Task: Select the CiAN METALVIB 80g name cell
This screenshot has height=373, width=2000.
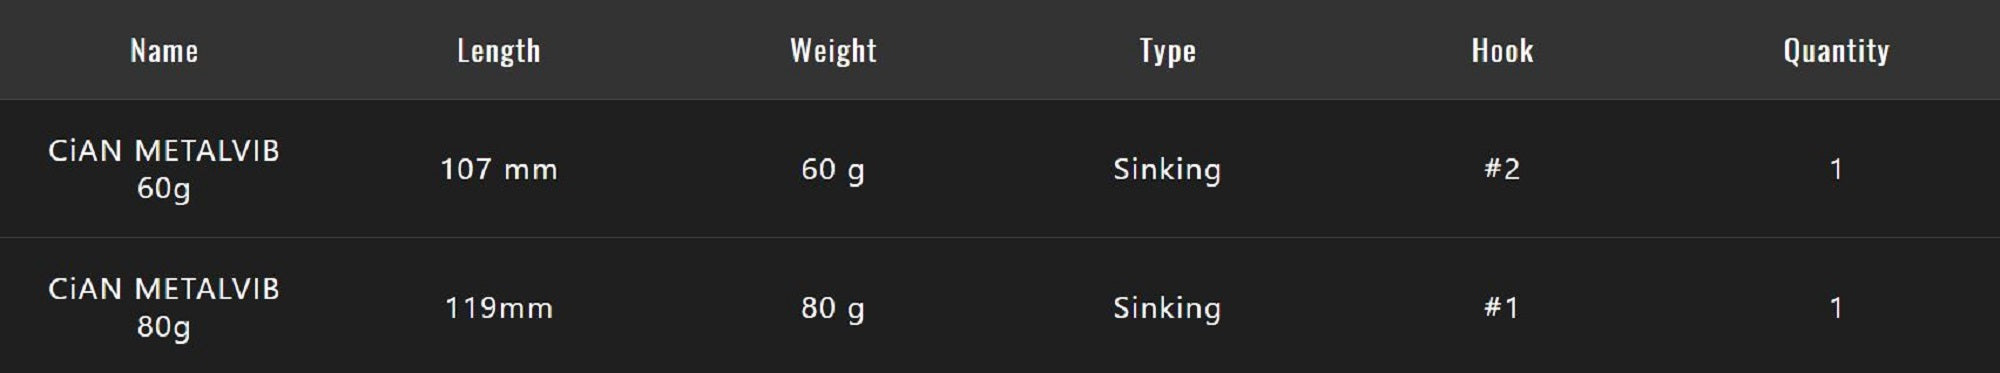Action: (164, 308)
